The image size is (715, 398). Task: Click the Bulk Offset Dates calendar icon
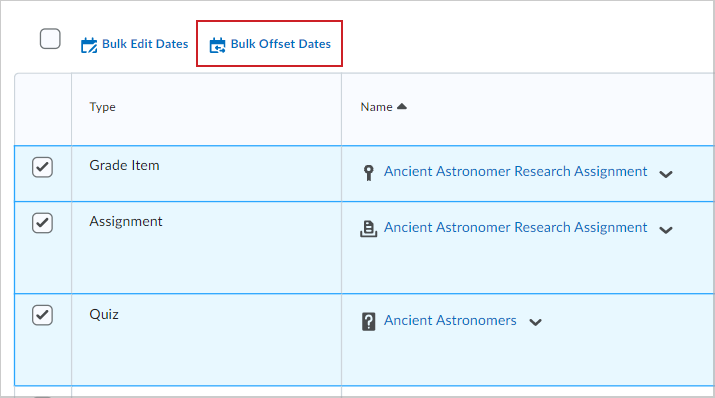(218, 45)
